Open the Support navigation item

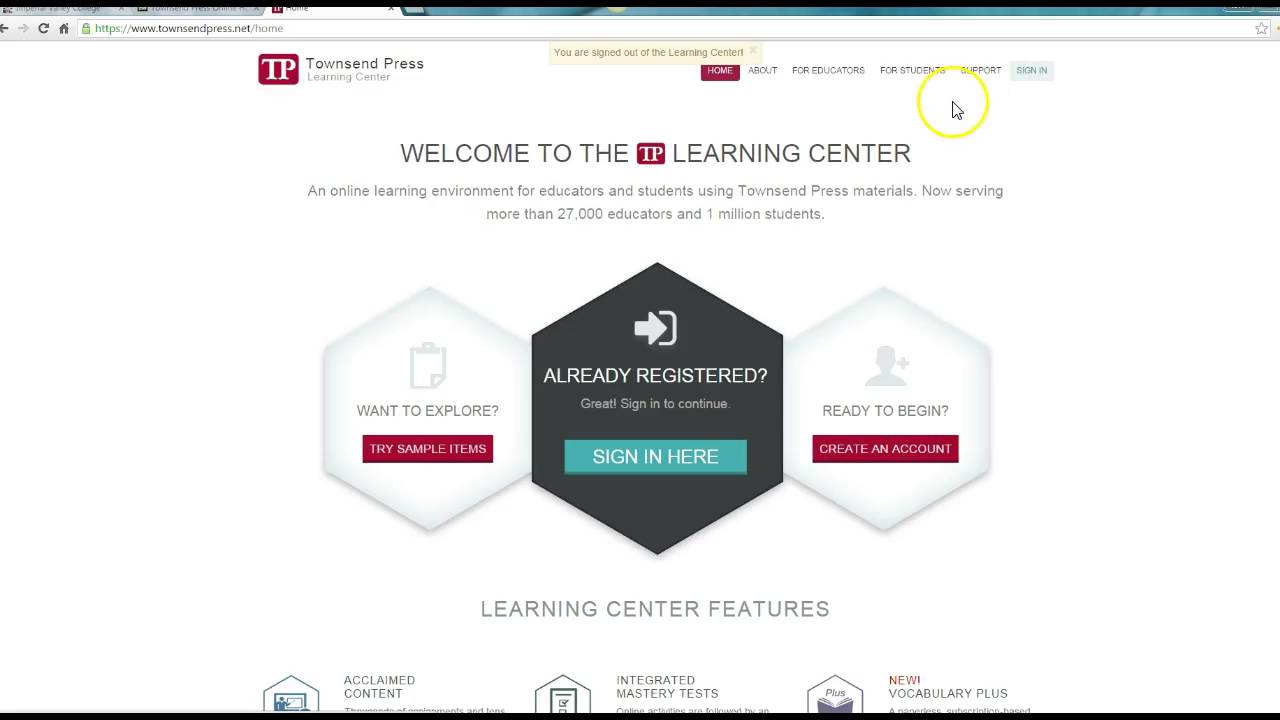click(x=980, y=71)
